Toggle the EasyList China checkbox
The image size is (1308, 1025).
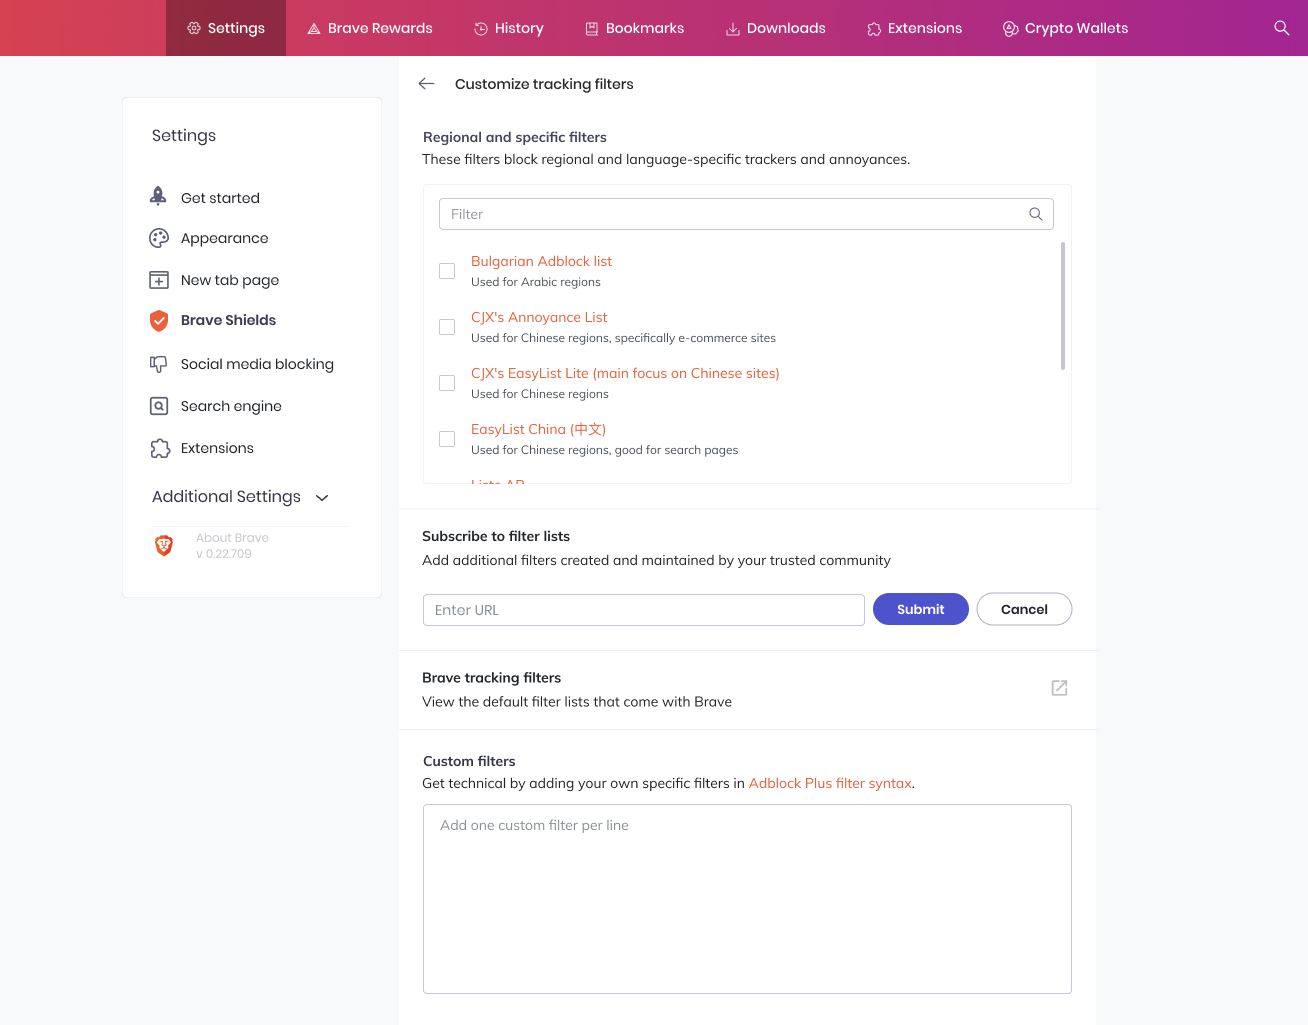[447, 439]
